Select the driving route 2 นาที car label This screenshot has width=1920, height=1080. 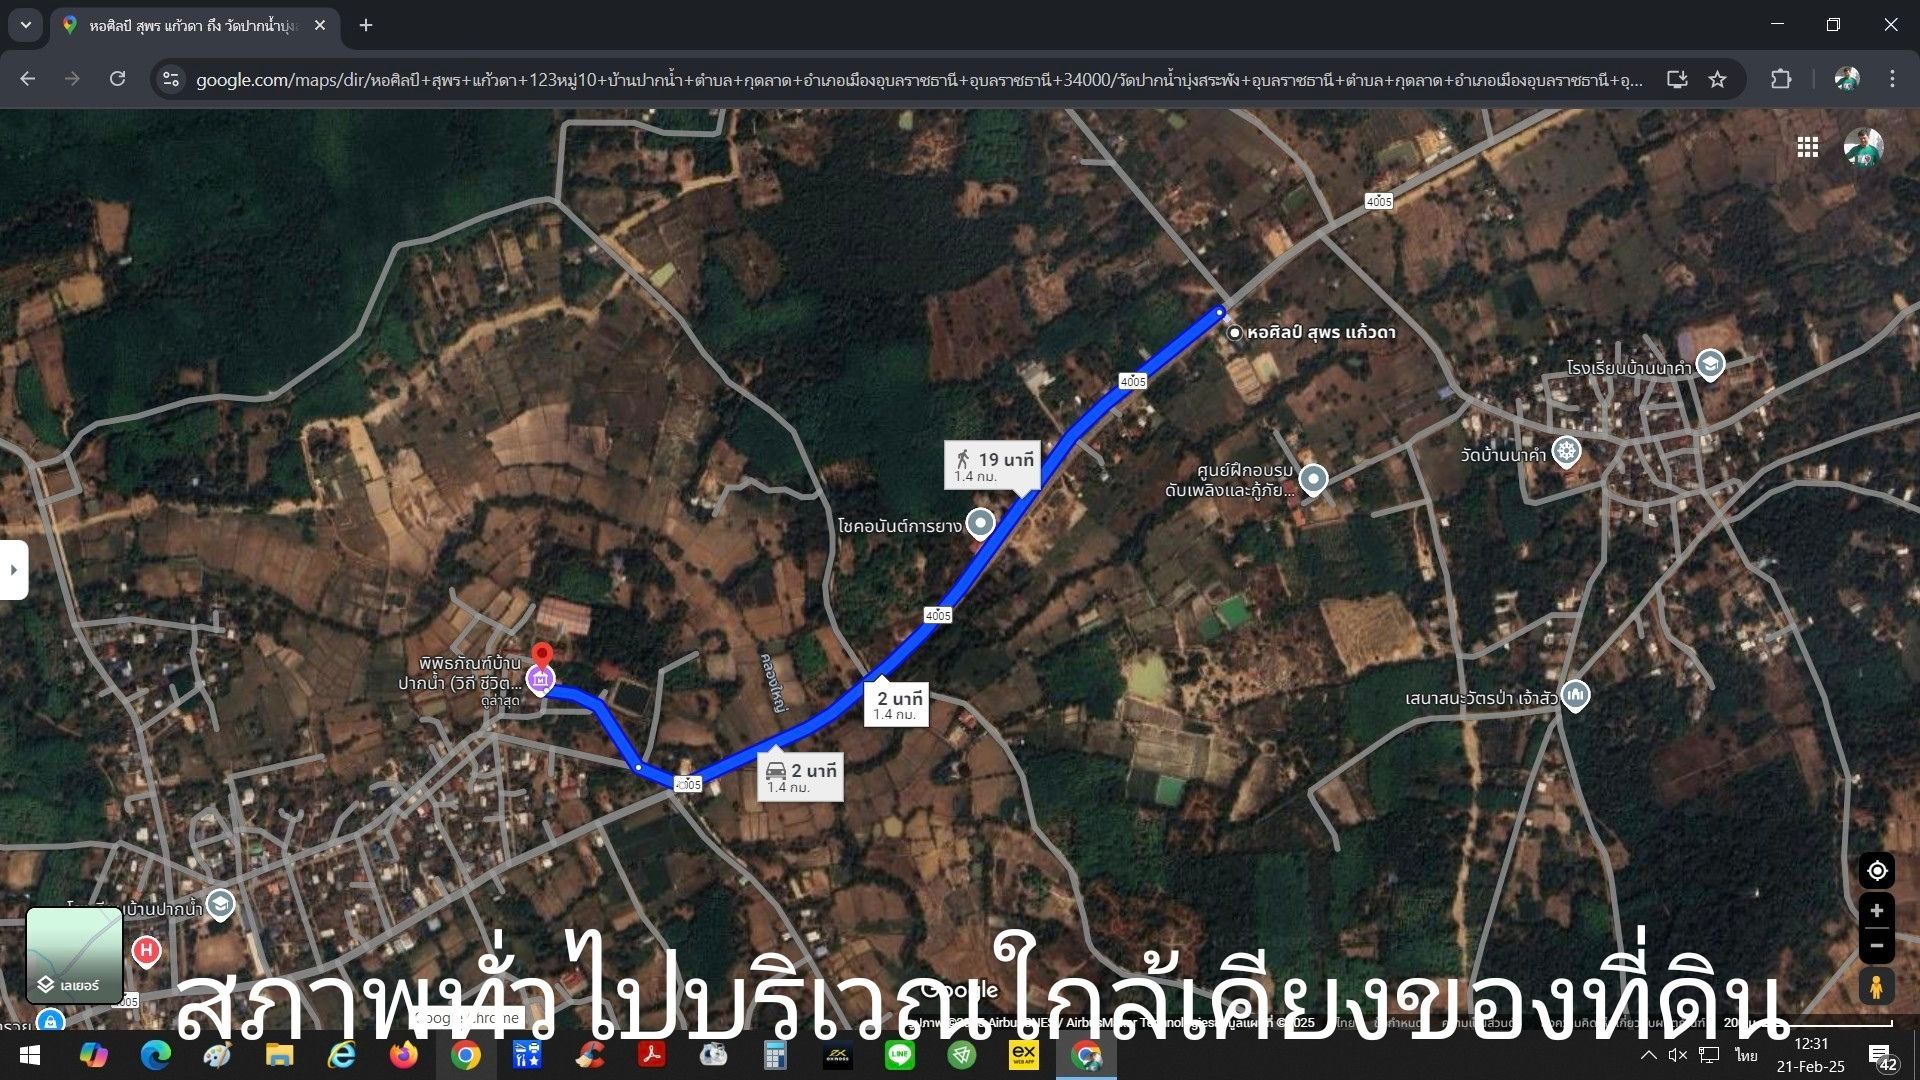click(x=800, y=777)
